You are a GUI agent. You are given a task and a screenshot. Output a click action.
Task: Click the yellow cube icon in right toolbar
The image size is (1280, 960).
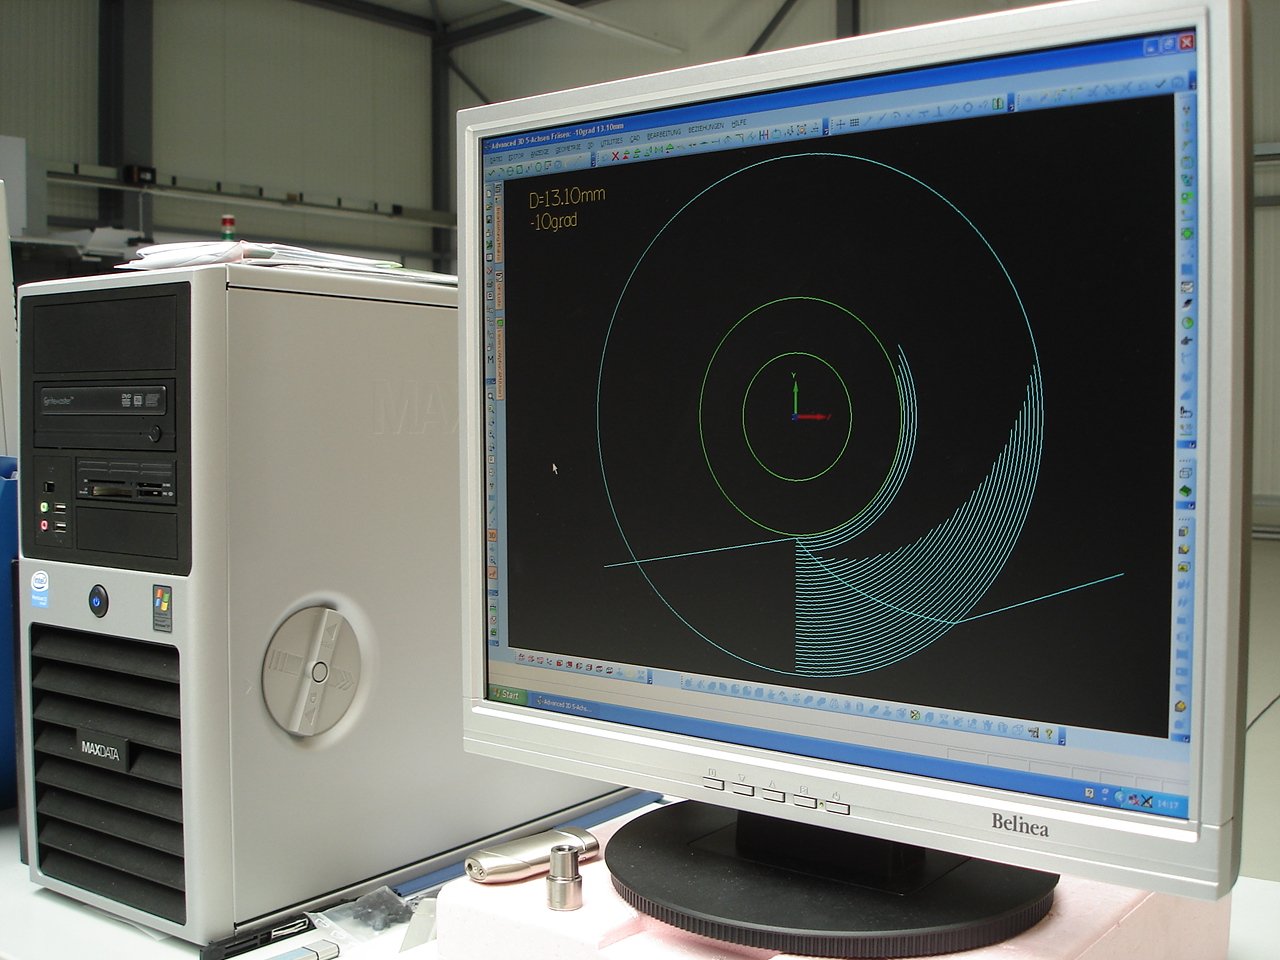tap(1182, 704)
